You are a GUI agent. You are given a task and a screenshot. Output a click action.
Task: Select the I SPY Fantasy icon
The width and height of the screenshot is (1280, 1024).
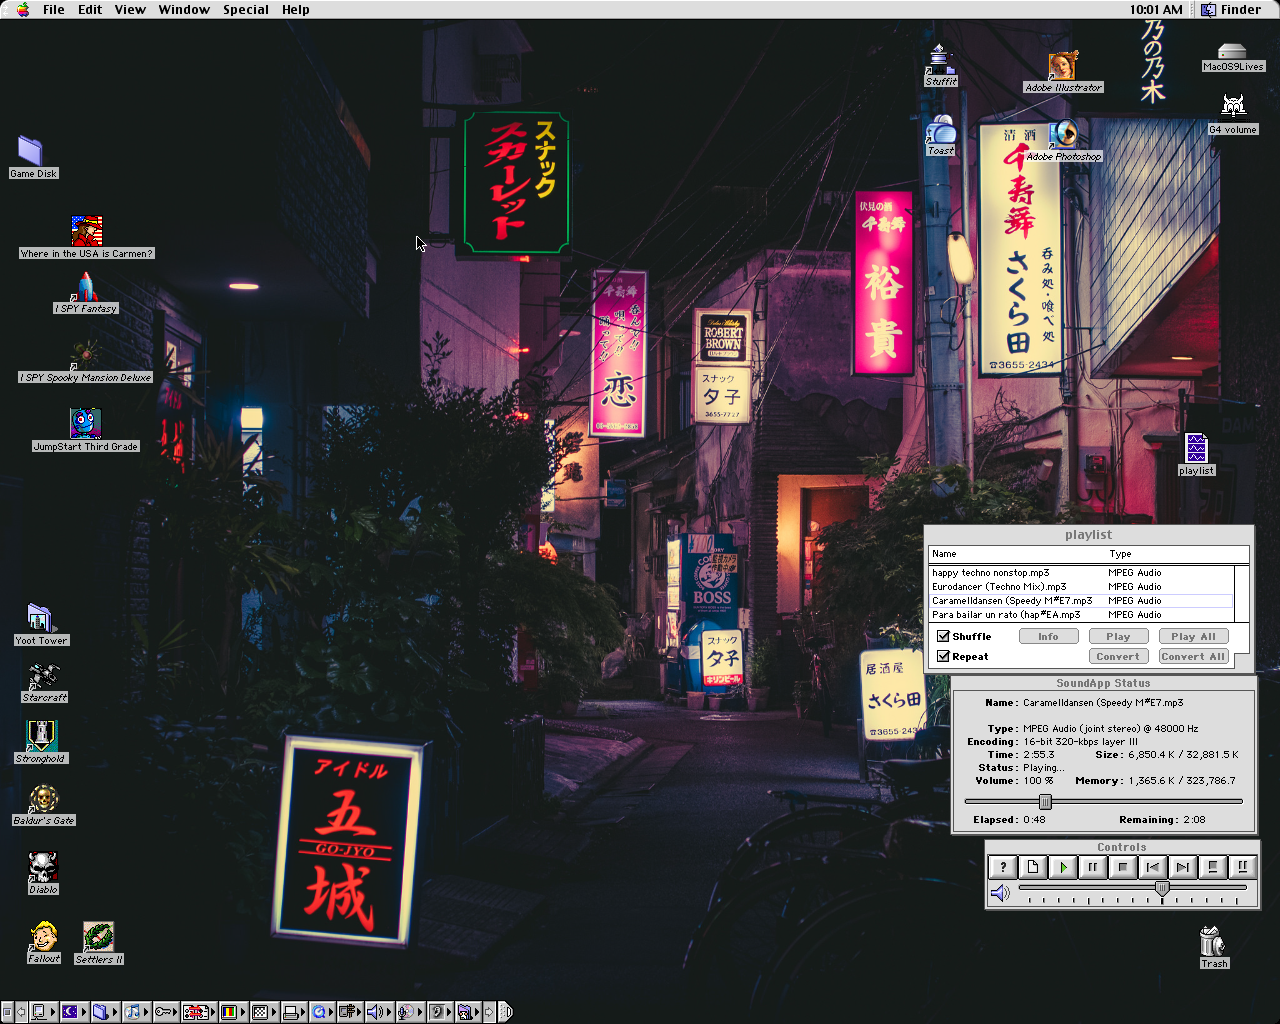click(86, 293)
